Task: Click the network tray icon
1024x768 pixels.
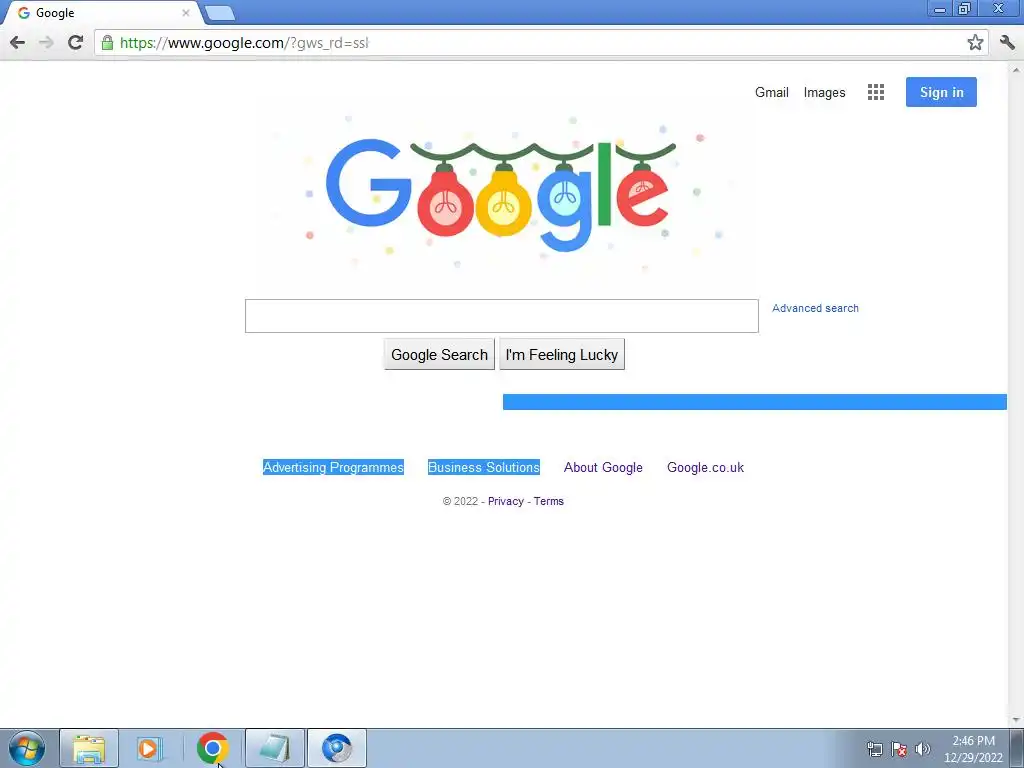Action: click(x=874, y=749)
